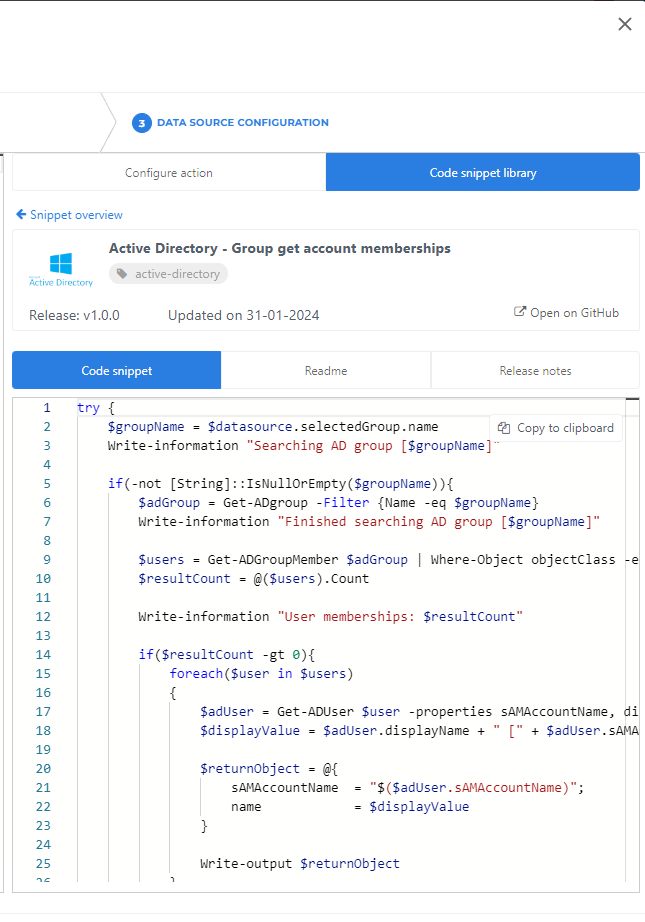Click the tag icon in the active-directory chip

pos(122,273)
